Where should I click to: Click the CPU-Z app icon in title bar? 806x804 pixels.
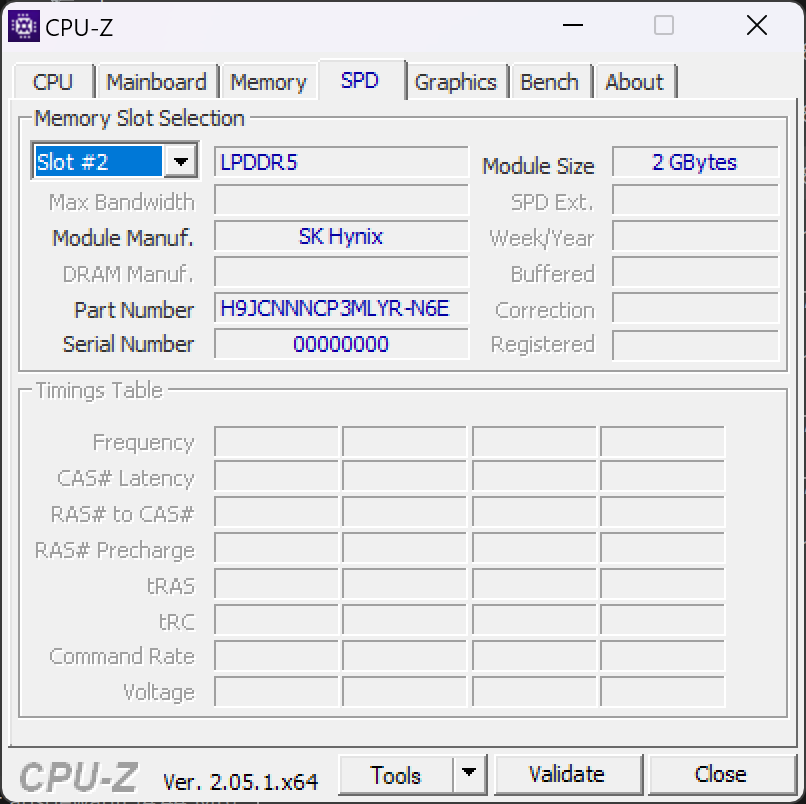24,26
